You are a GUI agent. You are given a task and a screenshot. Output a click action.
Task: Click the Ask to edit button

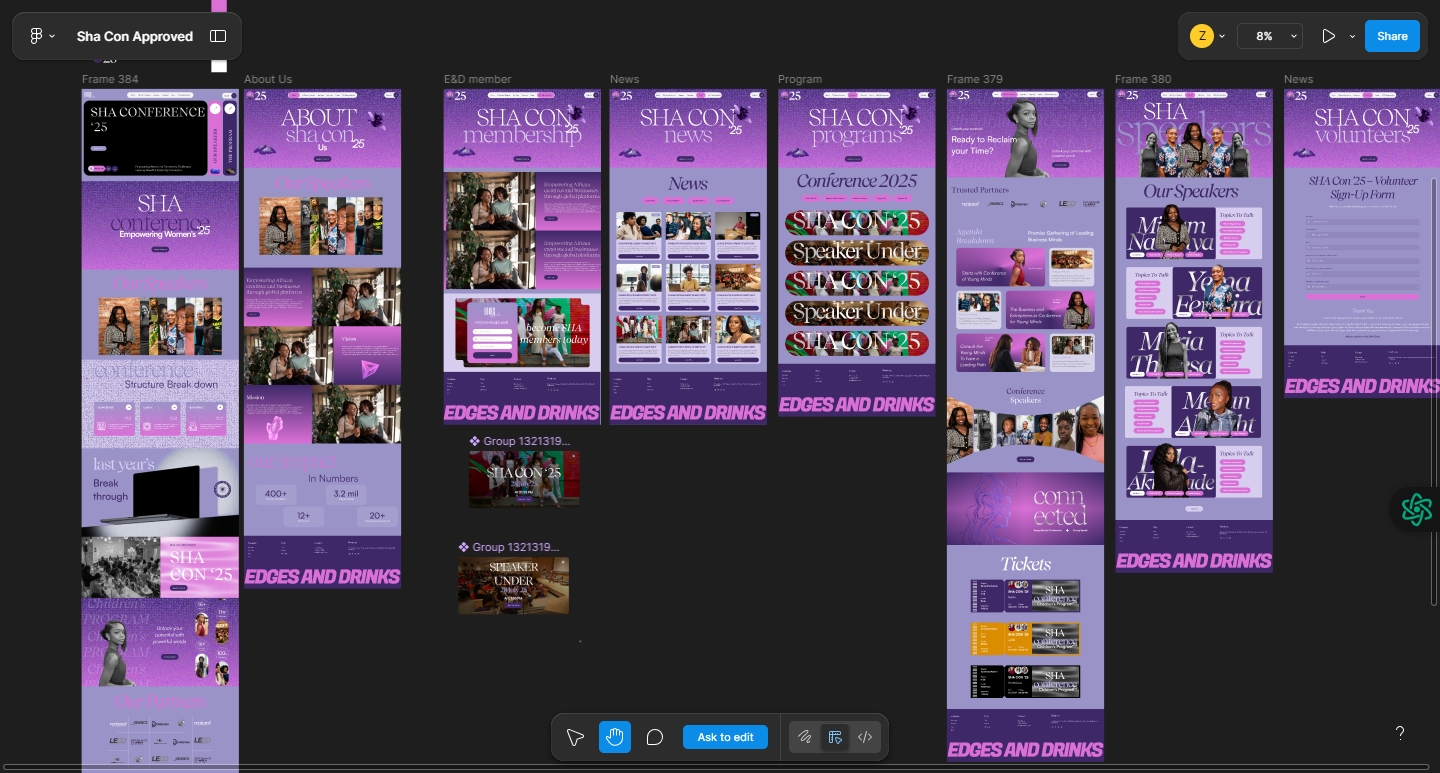point(725,737)
